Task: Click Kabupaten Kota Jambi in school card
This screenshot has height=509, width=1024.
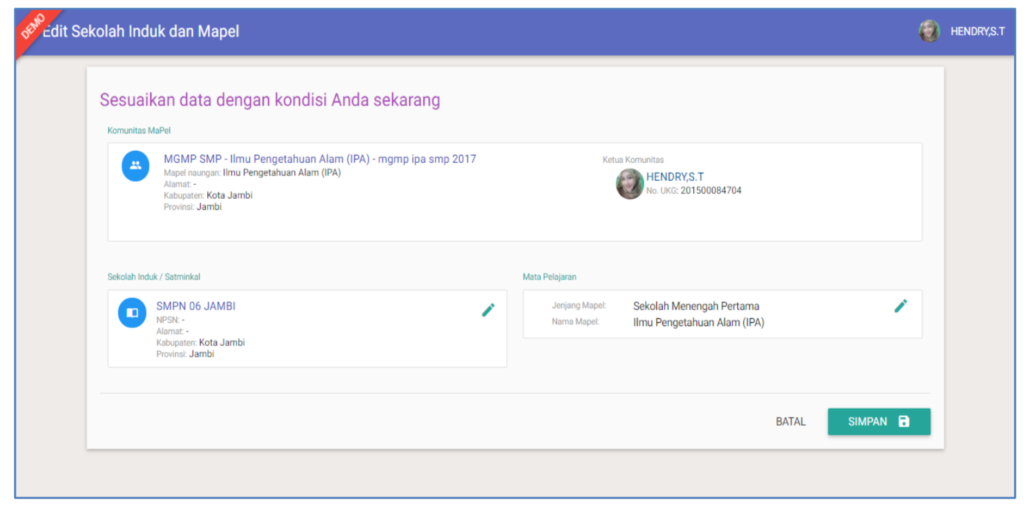Action: tap(200, 342)
